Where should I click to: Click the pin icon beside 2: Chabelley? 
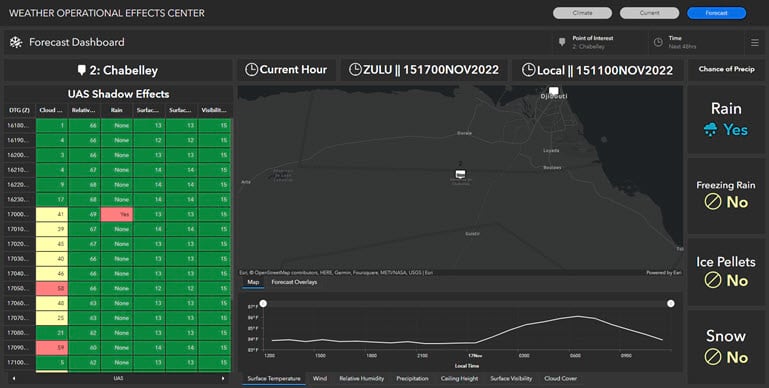(x=81, y=70)
